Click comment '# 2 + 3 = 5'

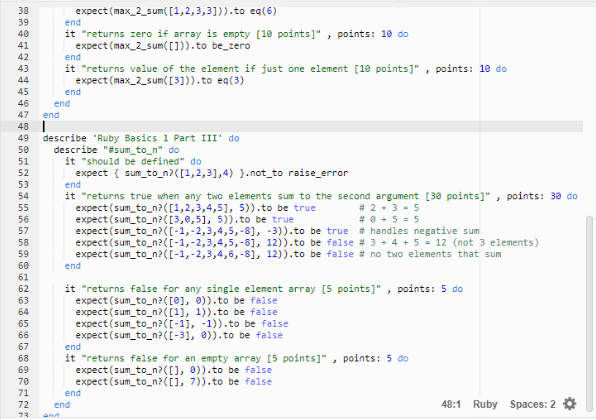pos(389,208)
